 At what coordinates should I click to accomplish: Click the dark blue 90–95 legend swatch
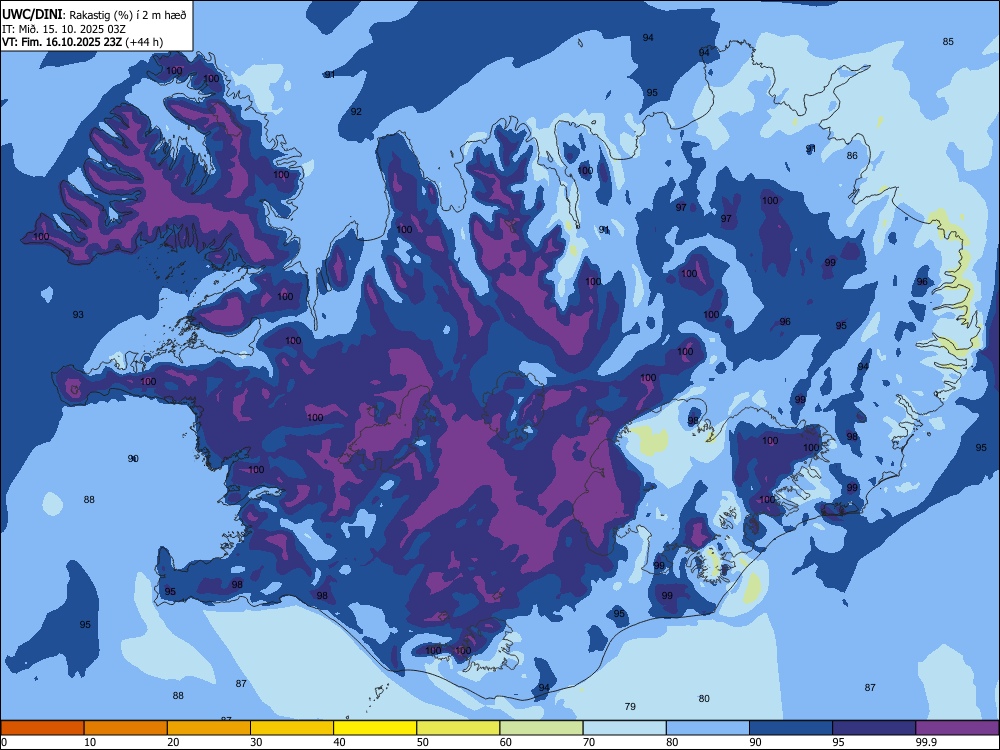[x=791, y=728]
